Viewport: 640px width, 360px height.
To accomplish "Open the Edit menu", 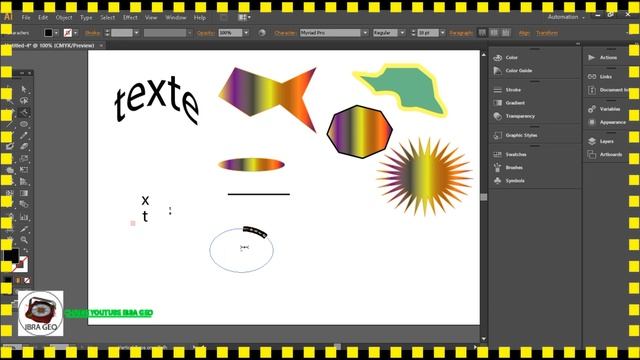I will 43,18.
